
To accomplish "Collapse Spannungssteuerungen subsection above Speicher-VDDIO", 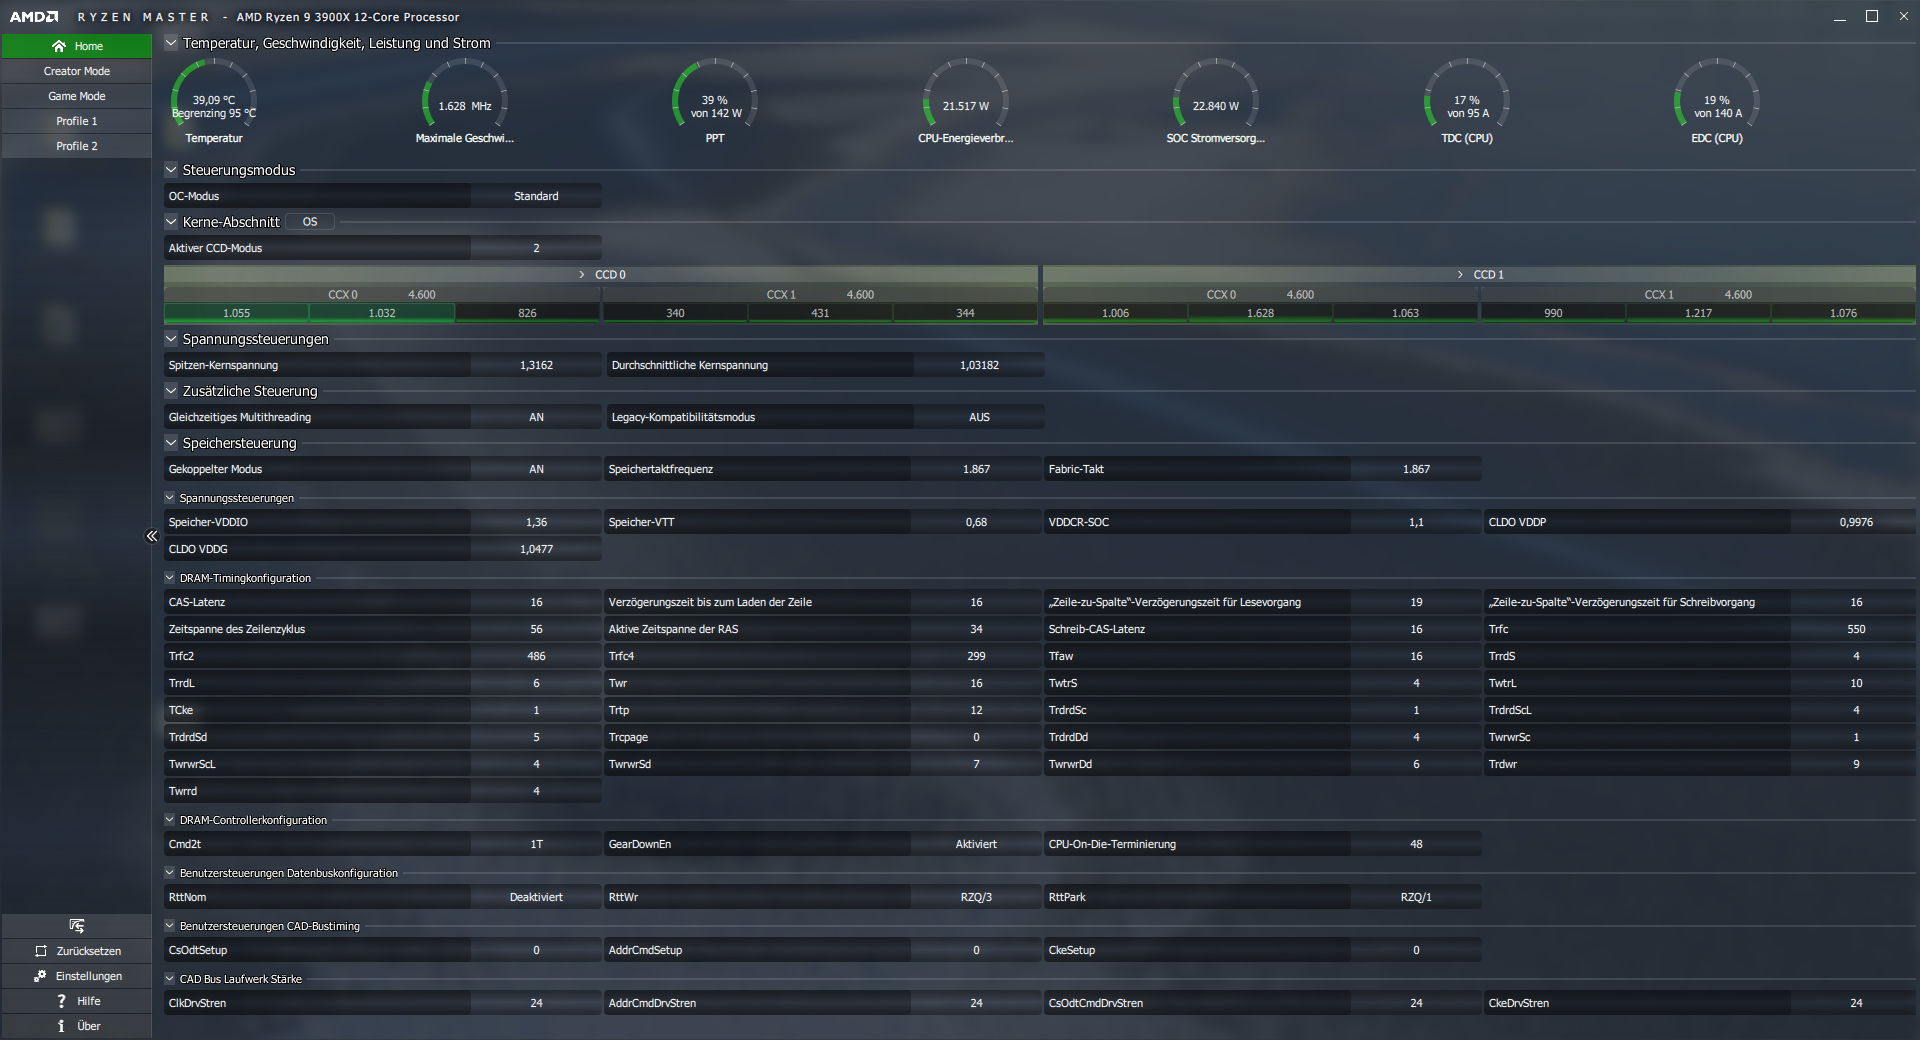I will coord(170,498).
